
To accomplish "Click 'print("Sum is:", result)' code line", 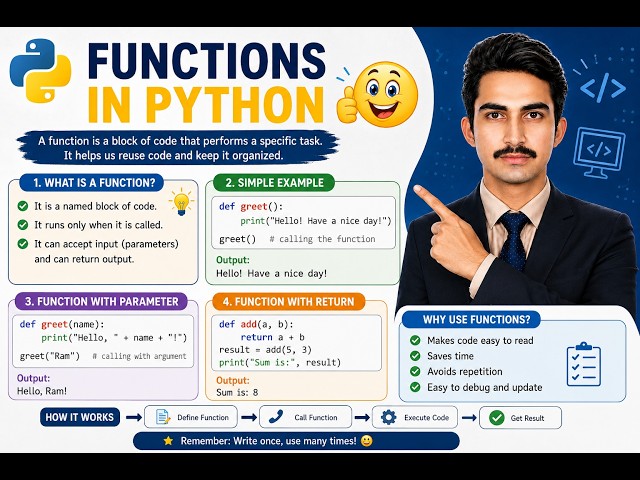I will (x=280, y=362).
